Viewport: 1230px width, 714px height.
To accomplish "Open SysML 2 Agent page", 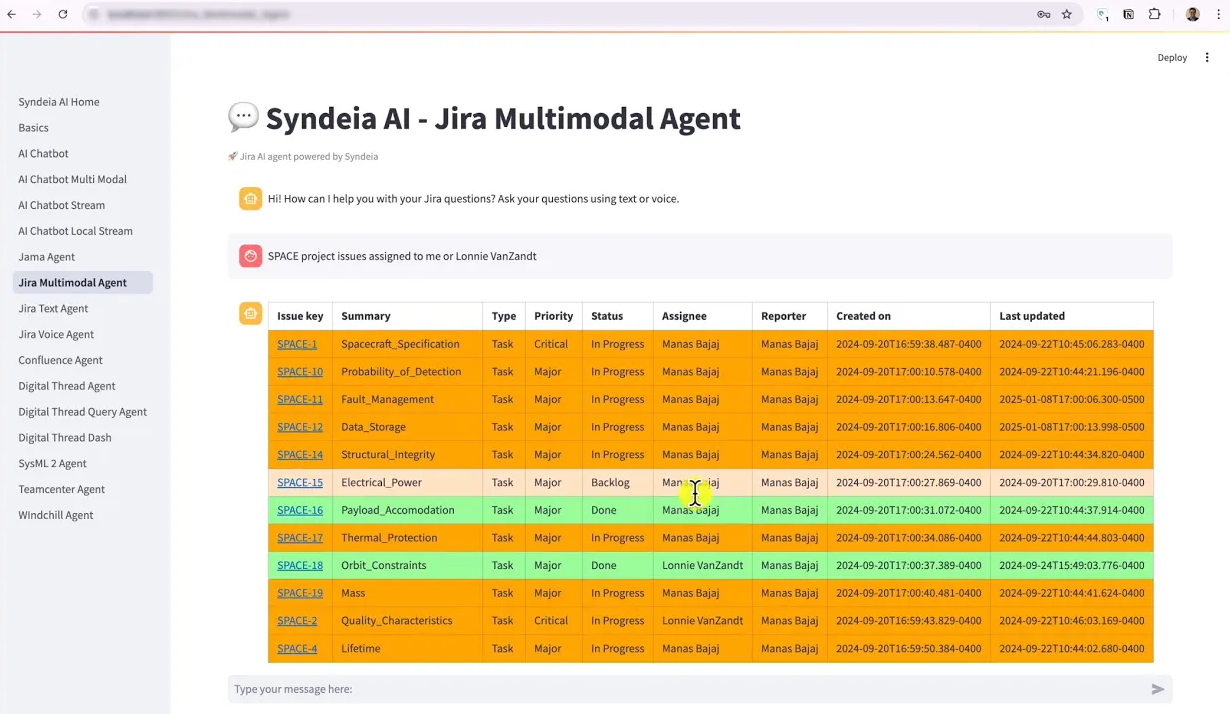I will coord(53,464).
